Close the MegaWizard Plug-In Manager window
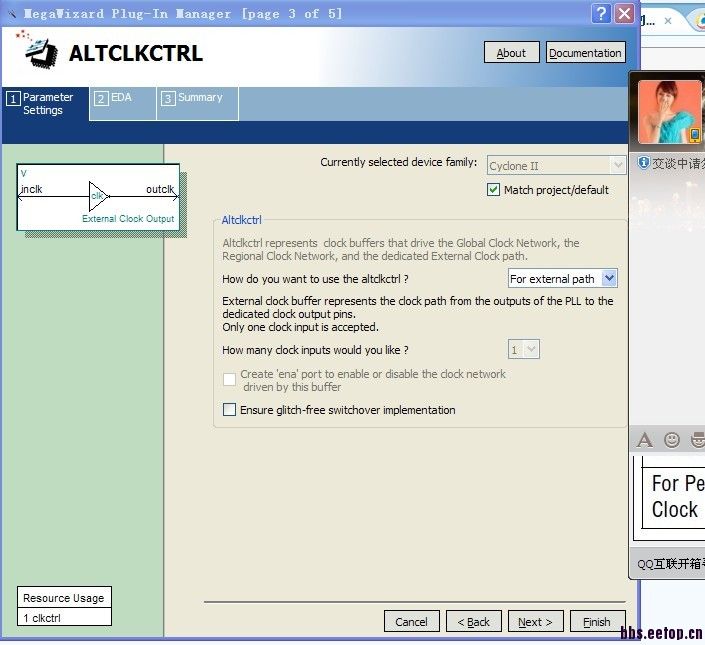This screenshot has height=645, width=705. tap(624, 13)
